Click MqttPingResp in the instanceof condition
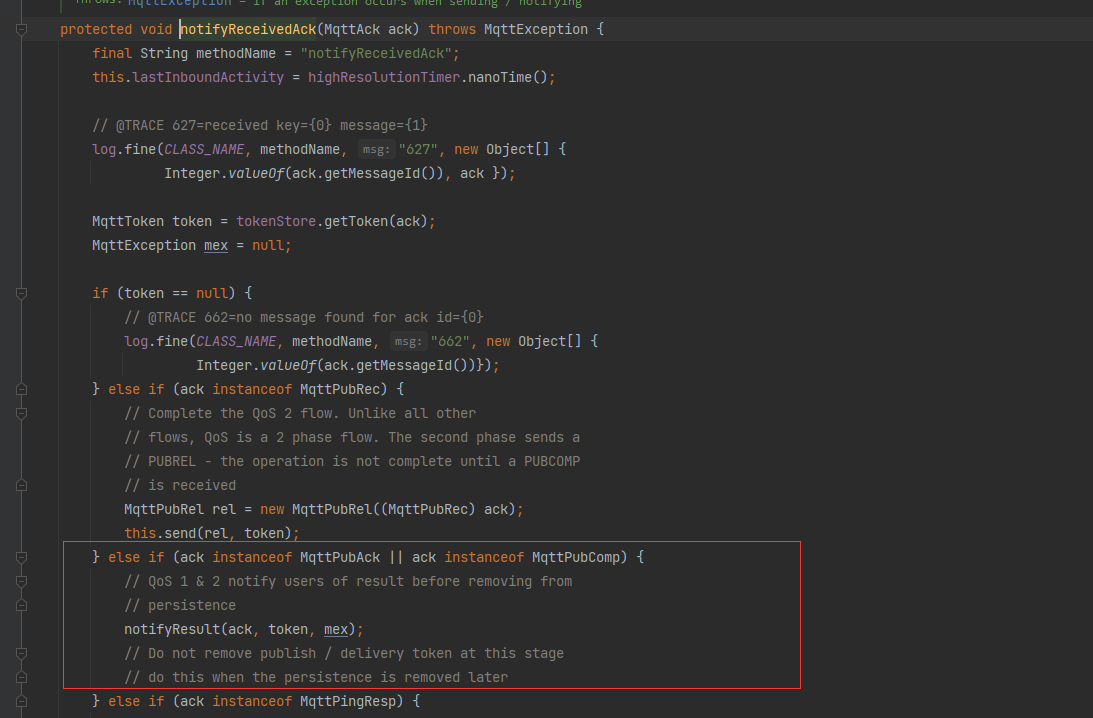Image resolution: width=1093 pixels, height=718 pixels. [348, 701]
